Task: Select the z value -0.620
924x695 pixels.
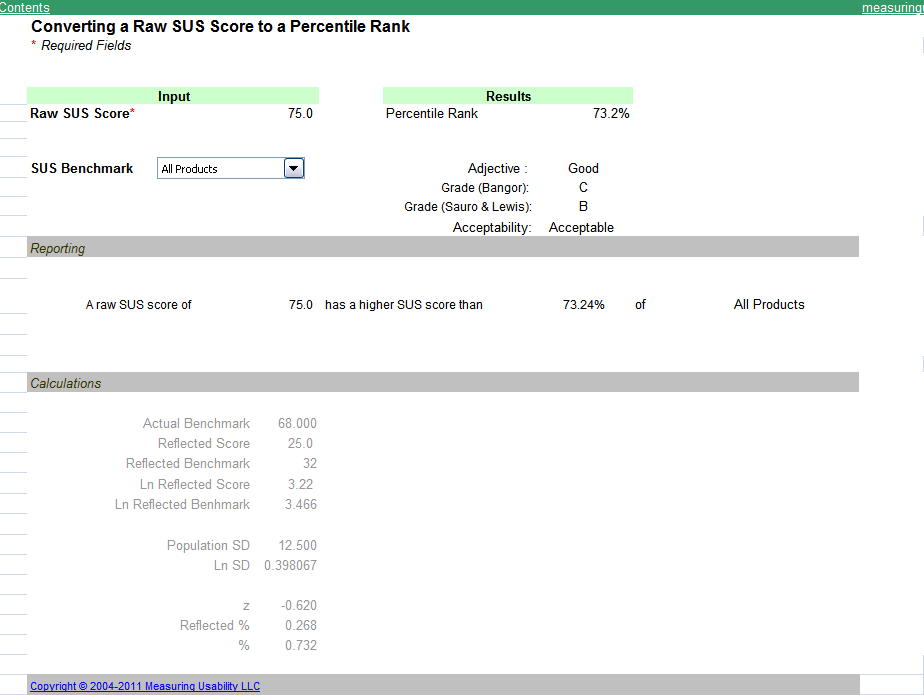Action: [x=299, y=605]
